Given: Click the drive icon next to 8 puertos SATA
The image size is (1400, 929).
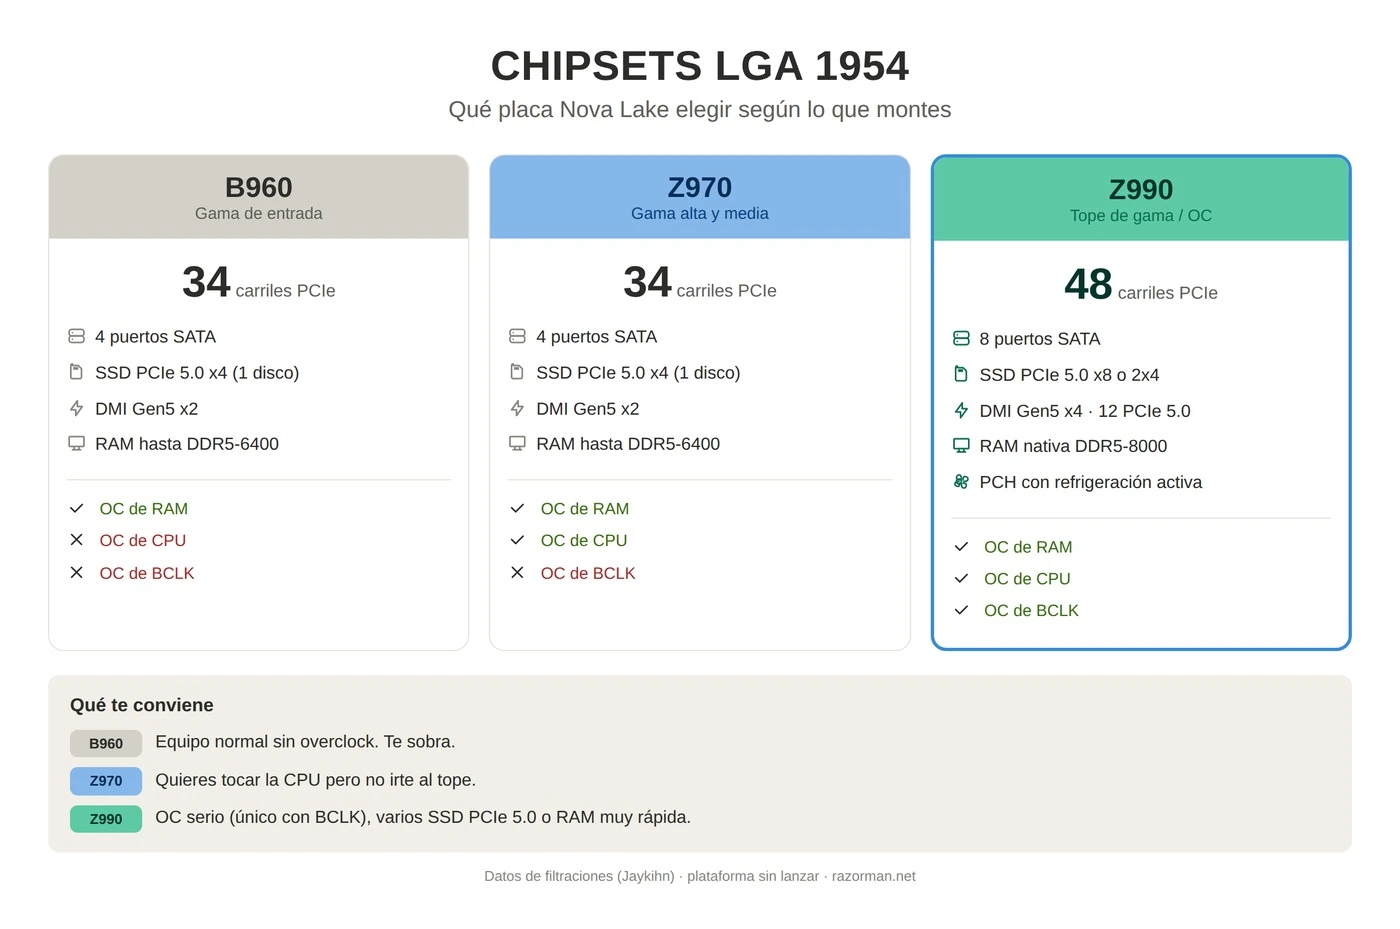Looking at the screenshot, I should point(961,338).
